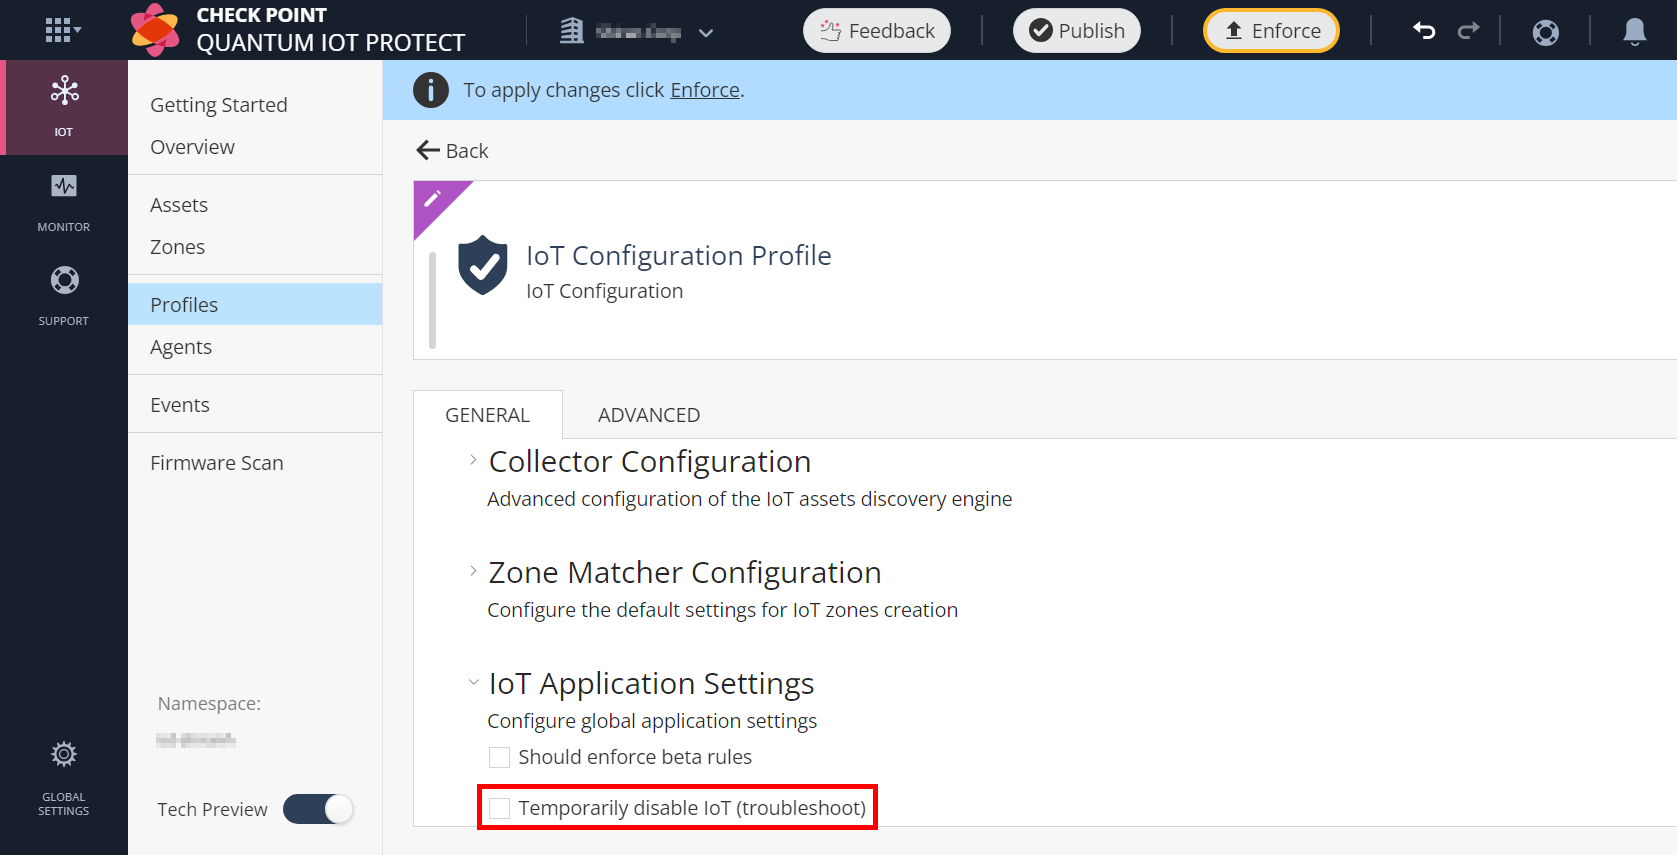Screen dimensions: 1677x855
Task: Click the Enforce link in banner
Action: [x=705, y=90]
